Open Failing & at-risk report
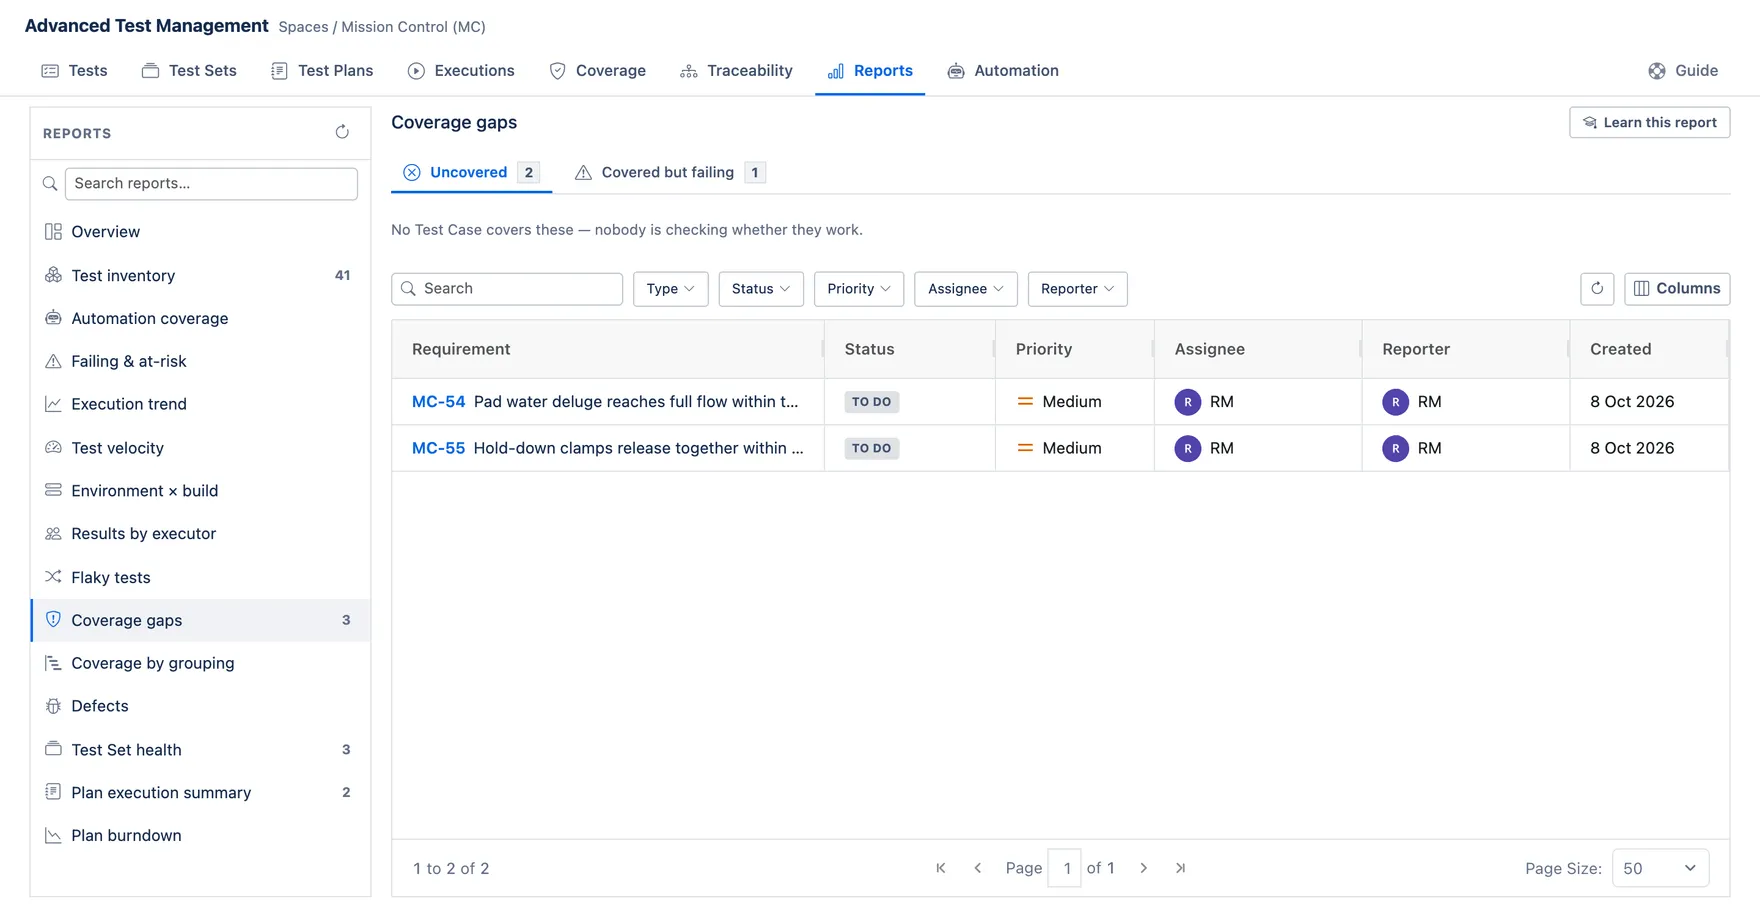 200,361
